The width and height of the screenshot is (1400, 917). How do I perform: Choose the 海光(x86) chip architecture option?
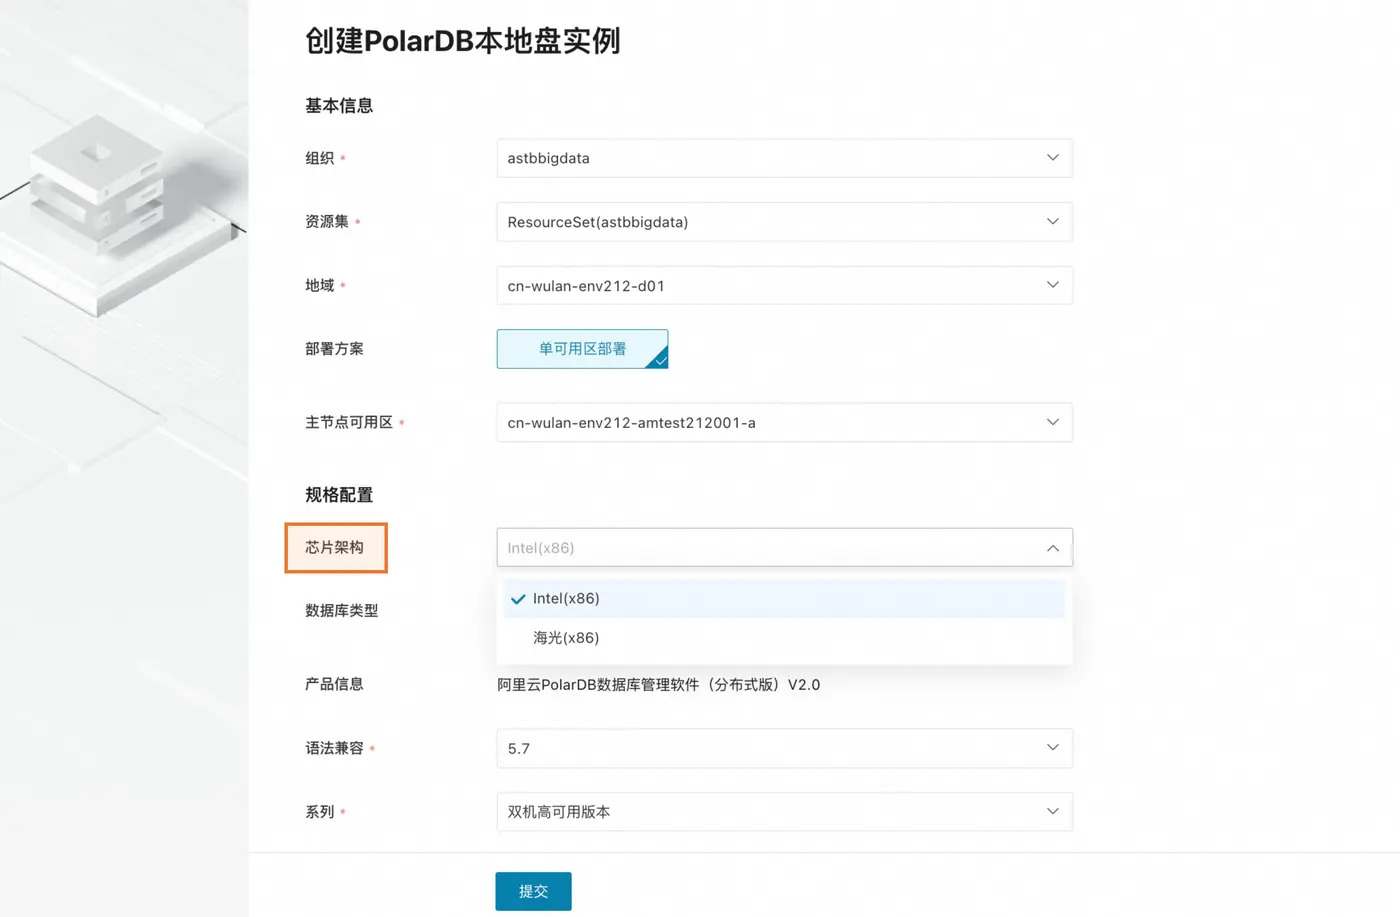tap(784, 638)
